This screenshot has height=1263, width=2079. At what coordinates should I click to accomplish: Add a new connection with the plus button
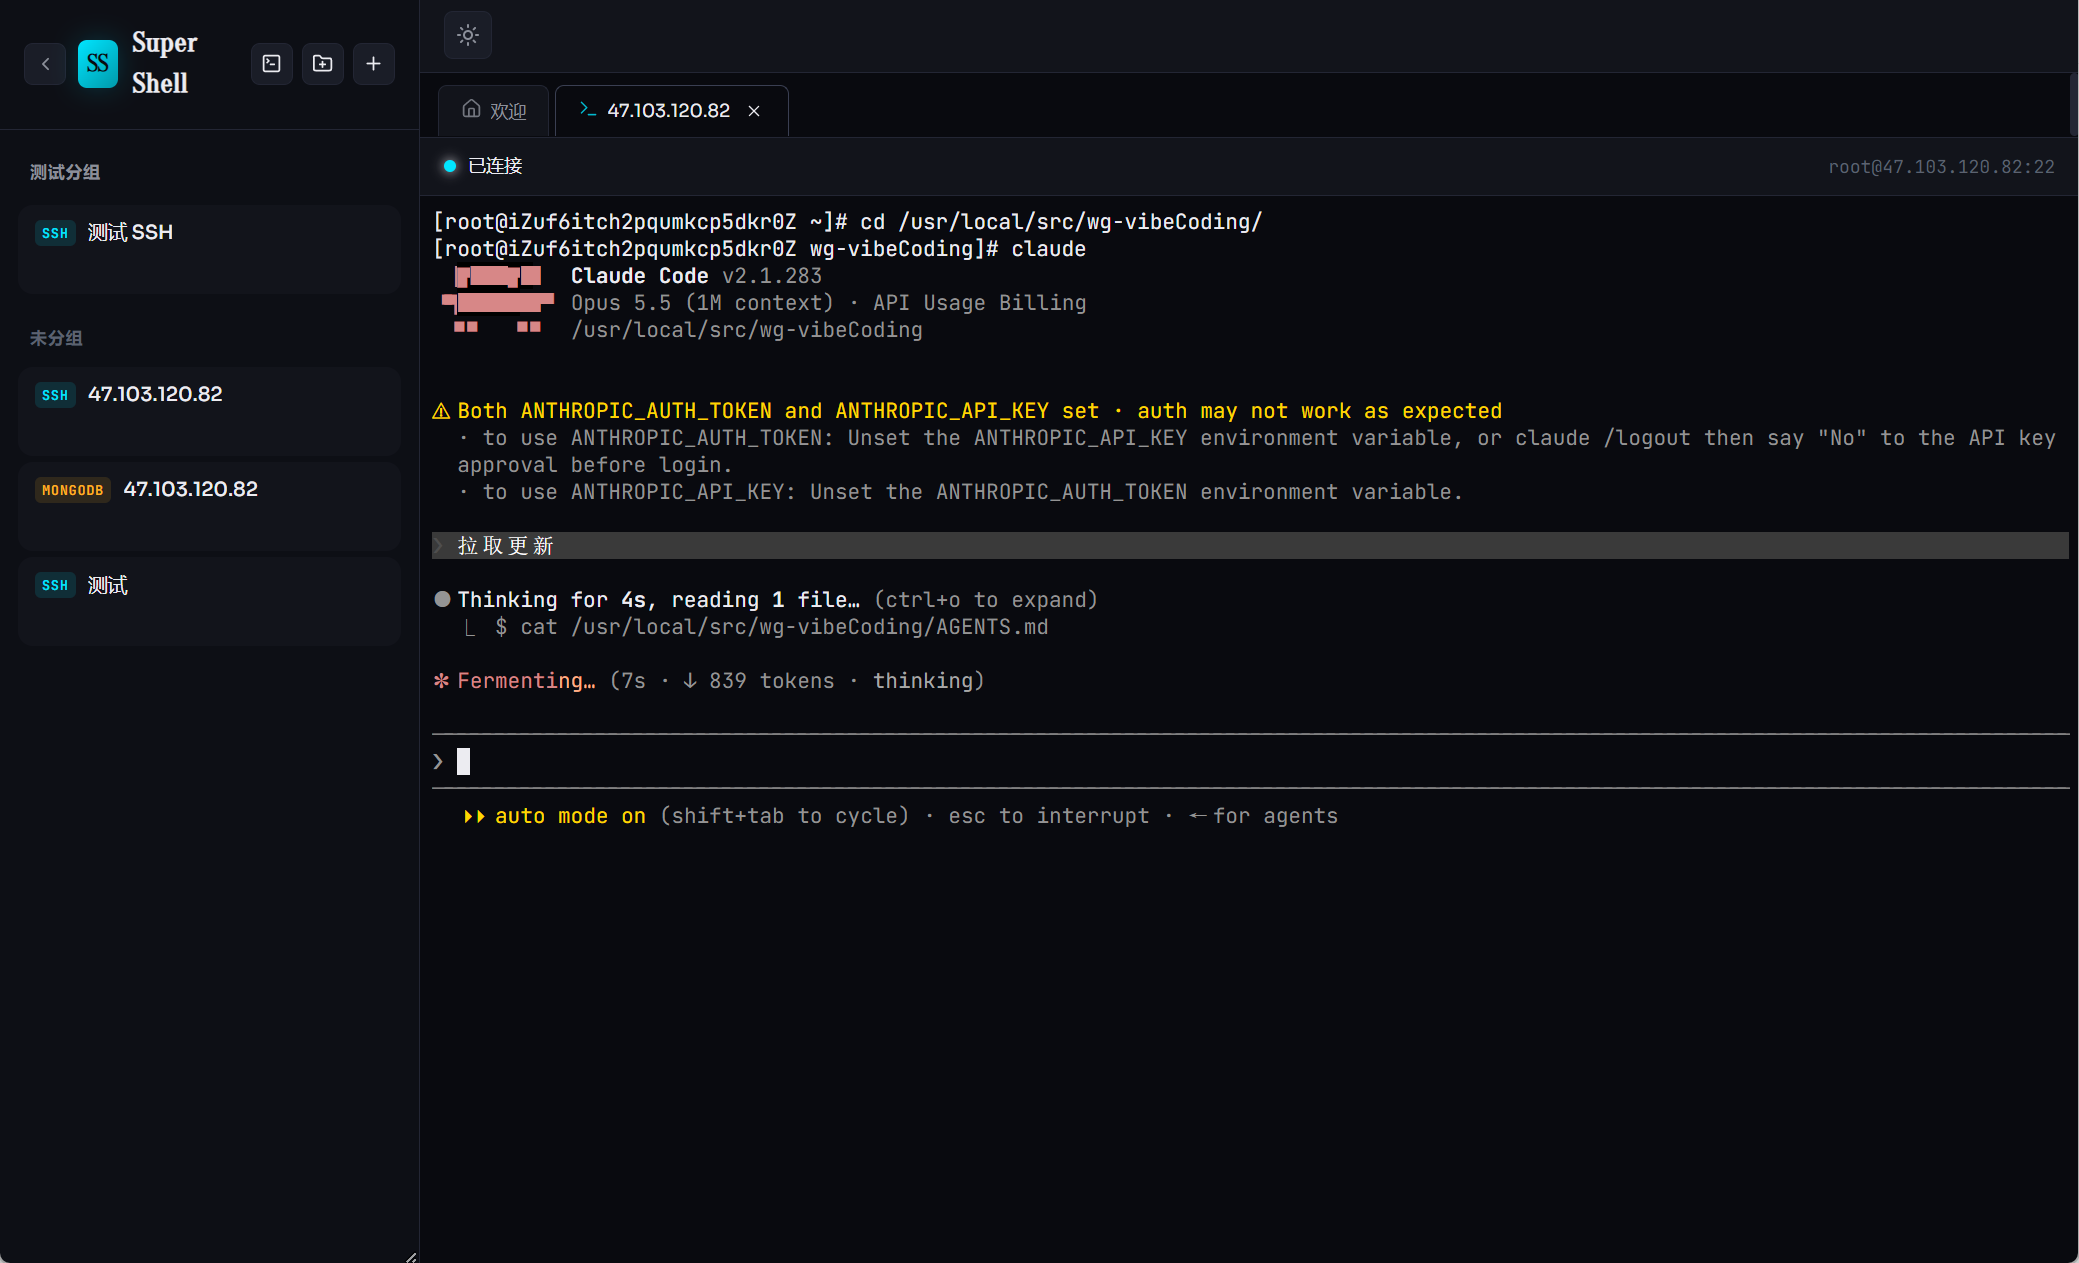pos(374,64)
